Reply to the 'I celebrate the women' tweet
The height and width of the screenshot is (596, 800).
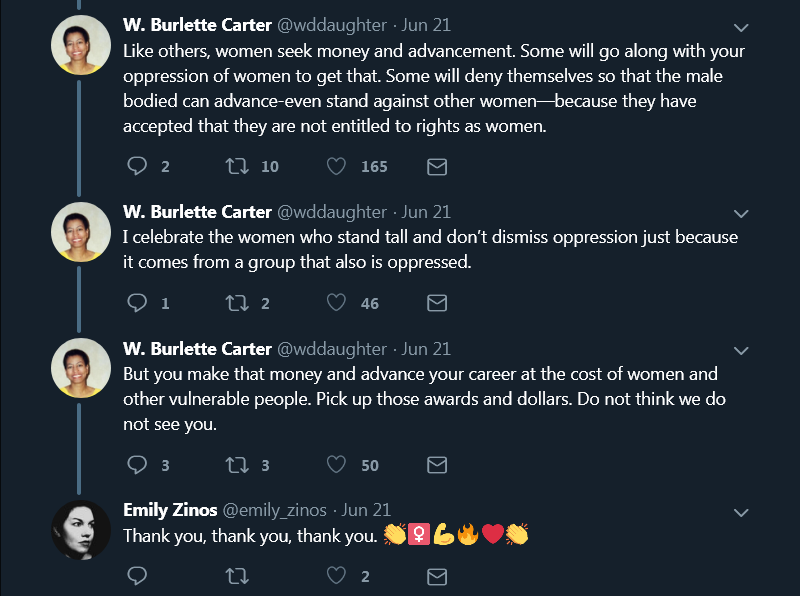tap(138, 303)
